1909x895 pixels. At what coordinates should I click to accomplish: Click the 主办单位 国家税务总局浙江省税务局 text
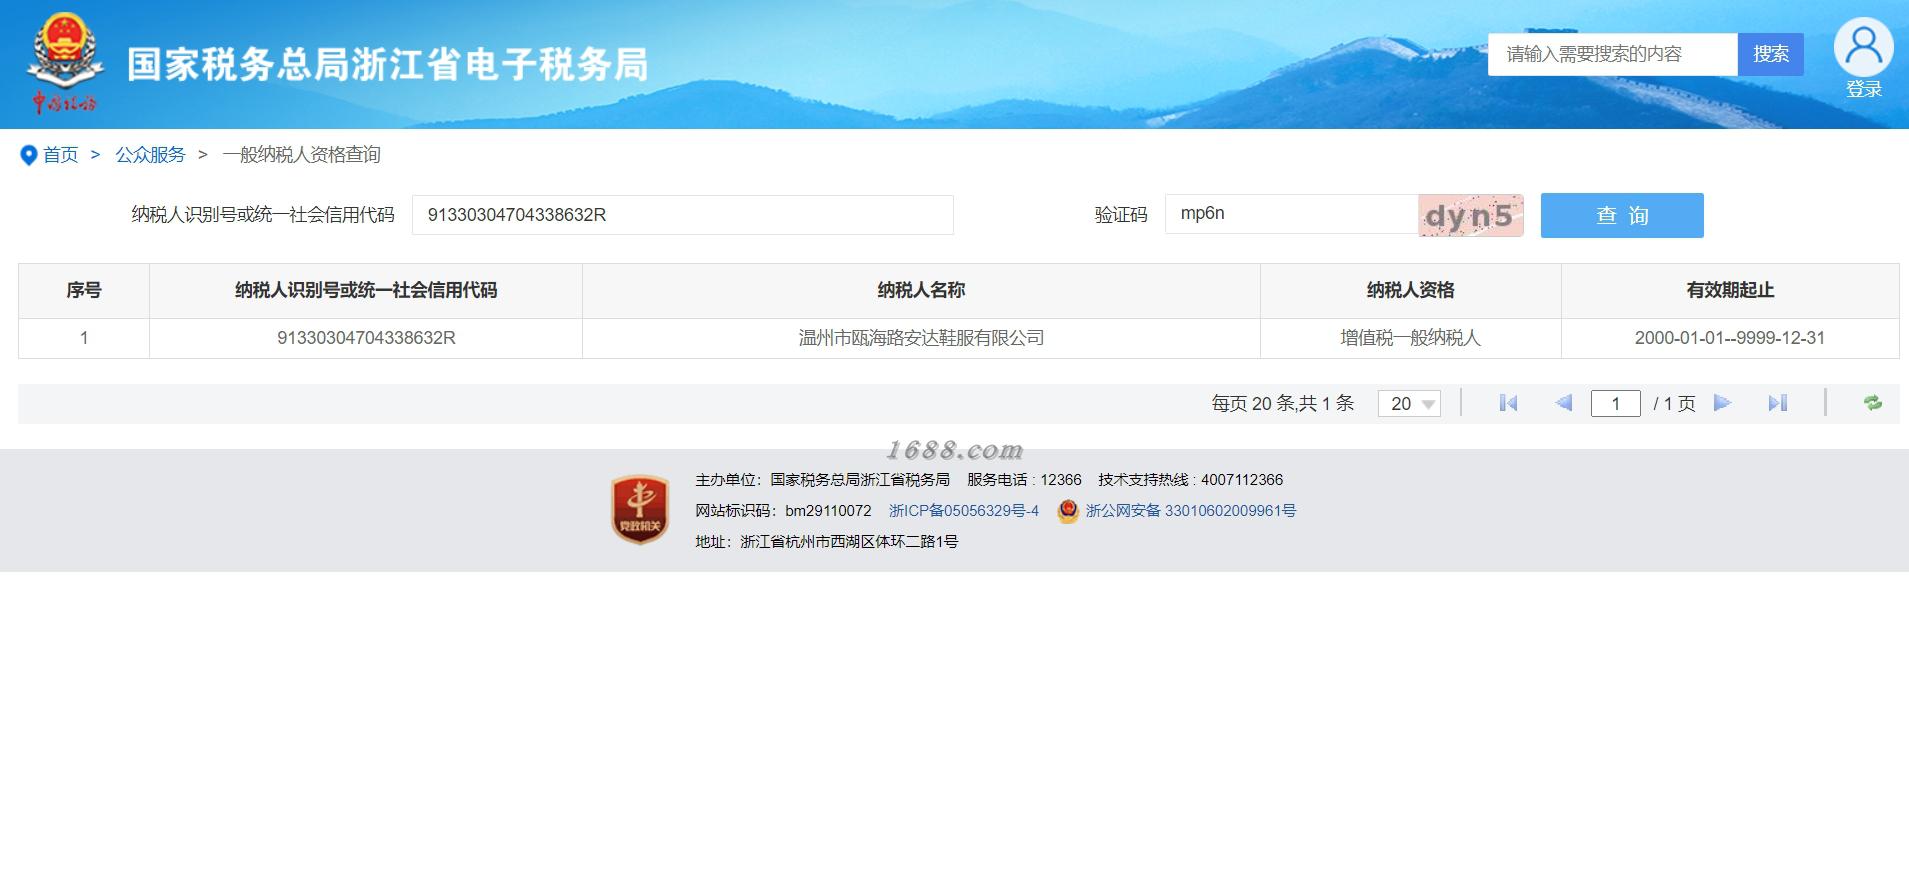(822, 480)
